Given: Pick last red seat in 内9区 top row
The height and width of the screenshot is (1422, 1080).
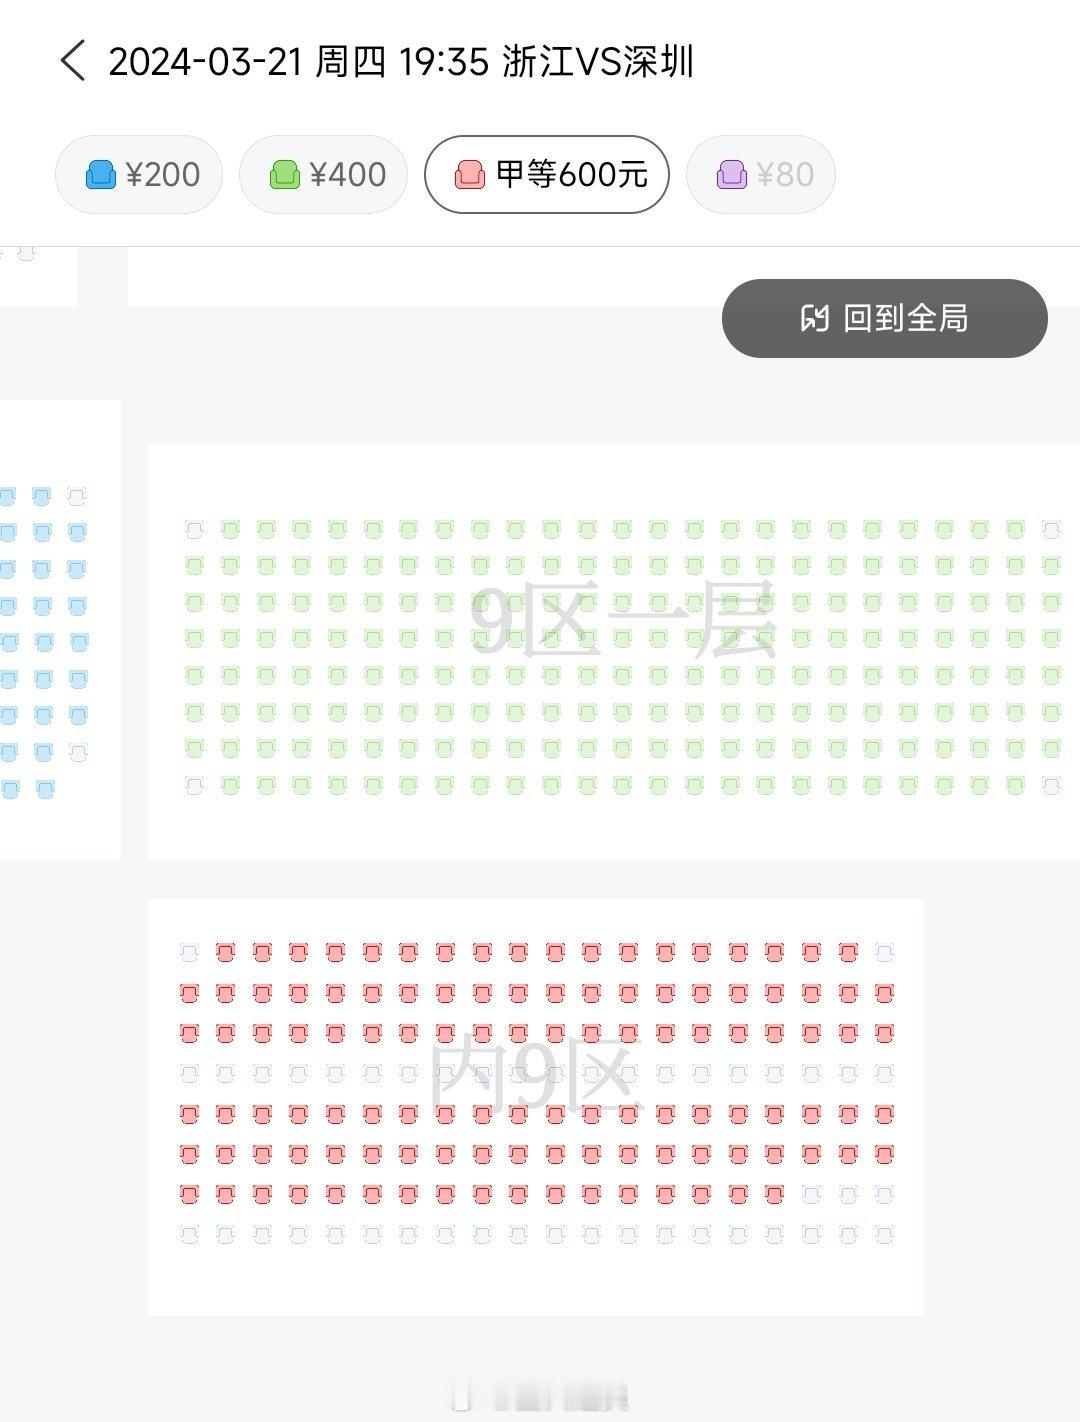Looking at the screenshot, I should tap(848, 952).
